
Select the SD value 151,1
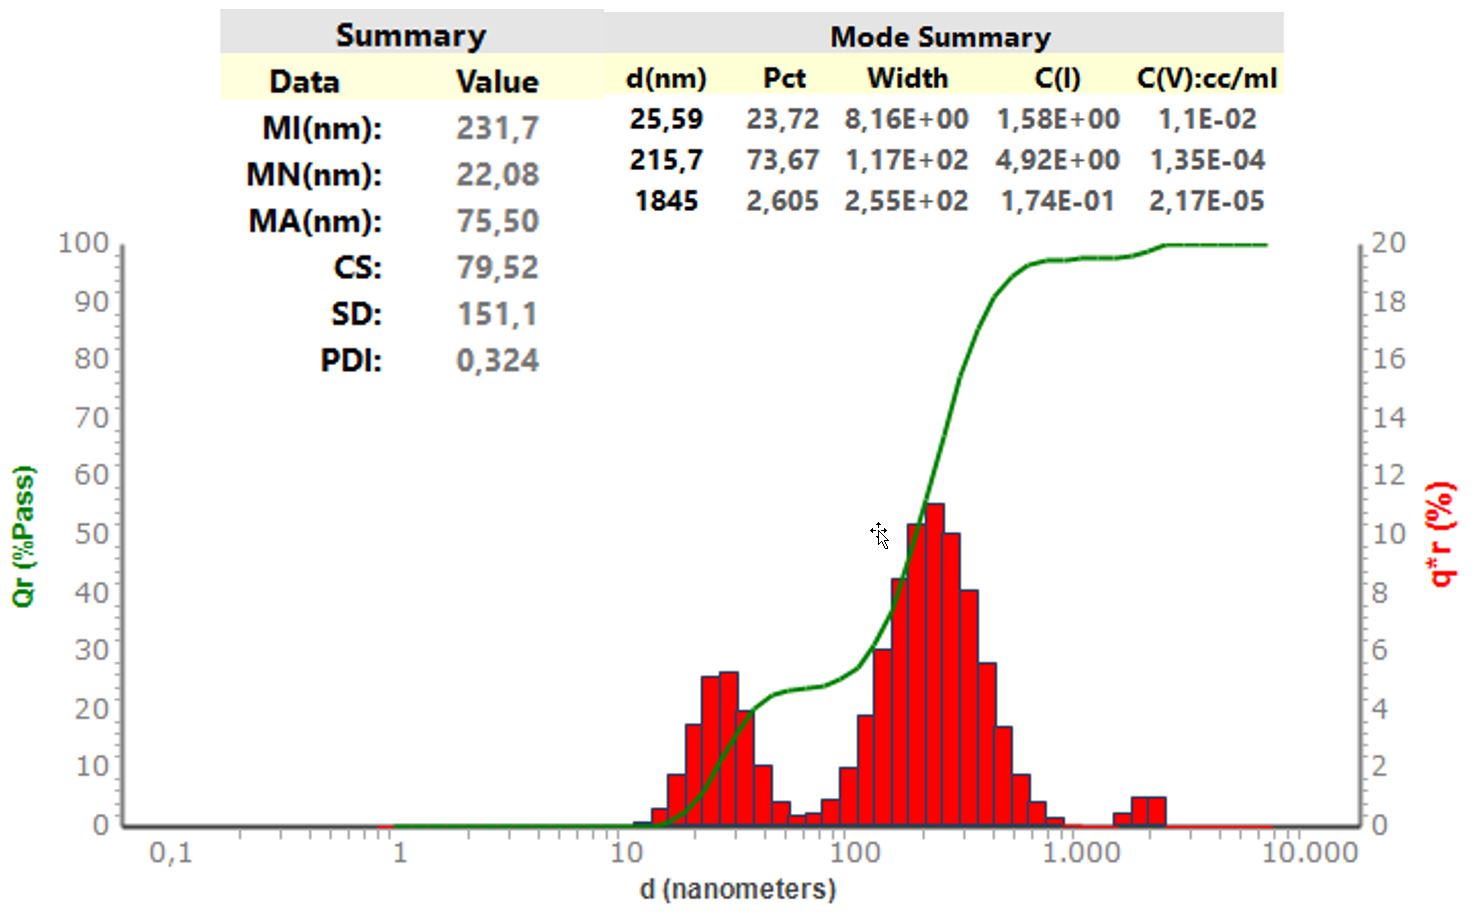(497, 314)
